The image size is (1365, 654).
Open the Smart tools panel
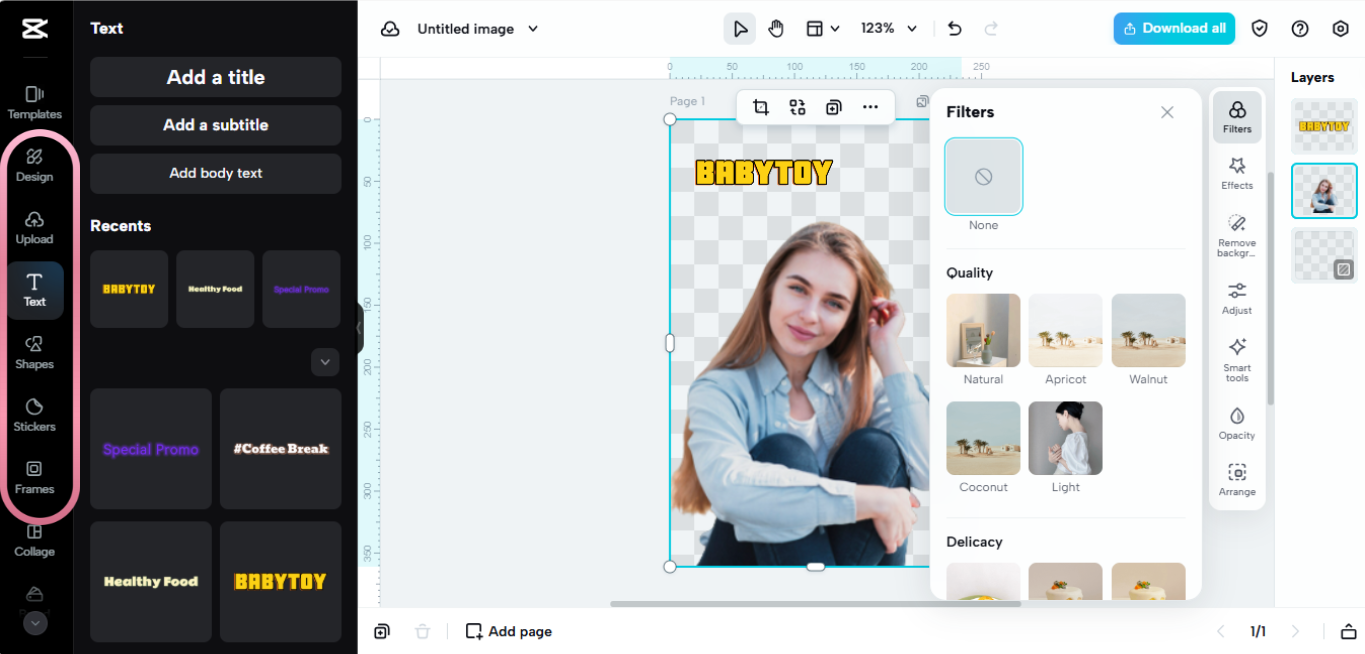pos(1237,359)
